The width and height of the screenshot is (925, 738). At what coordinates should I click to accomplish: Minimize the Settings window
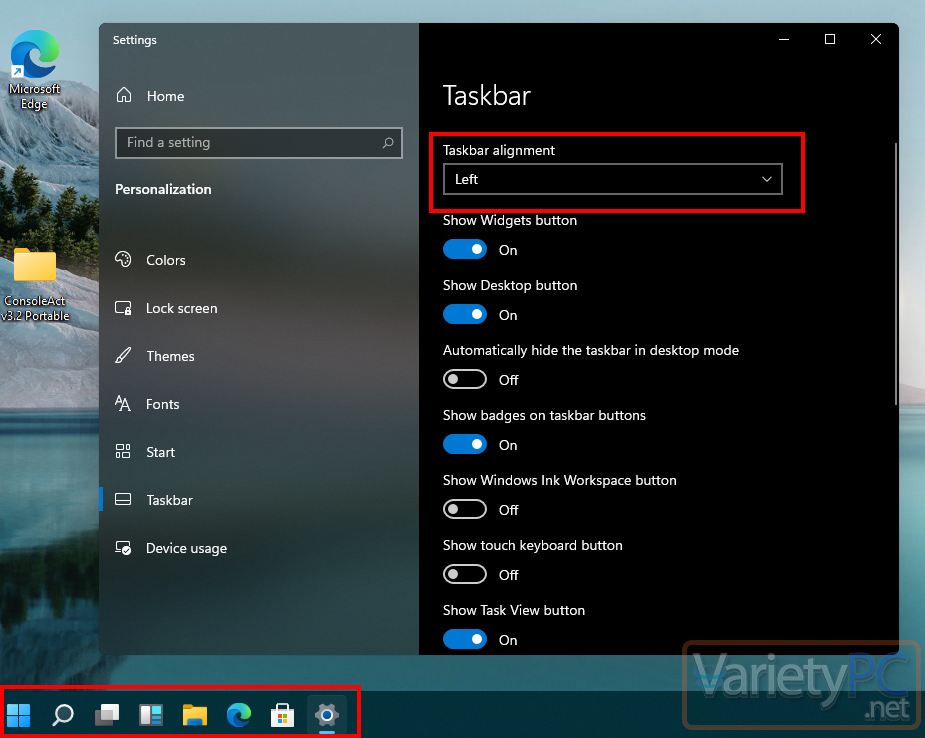tap(784, 40)
